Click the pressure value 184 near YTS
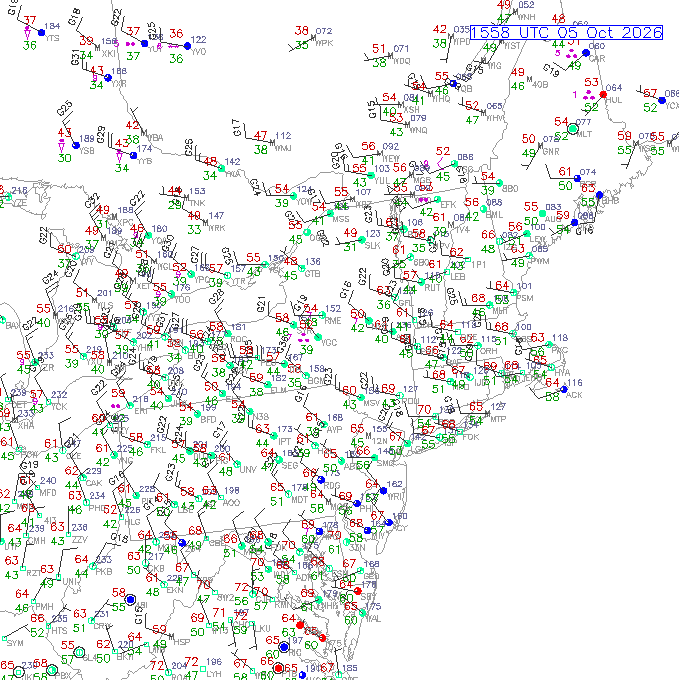This screenshot has height=680, width=680. 52,26
